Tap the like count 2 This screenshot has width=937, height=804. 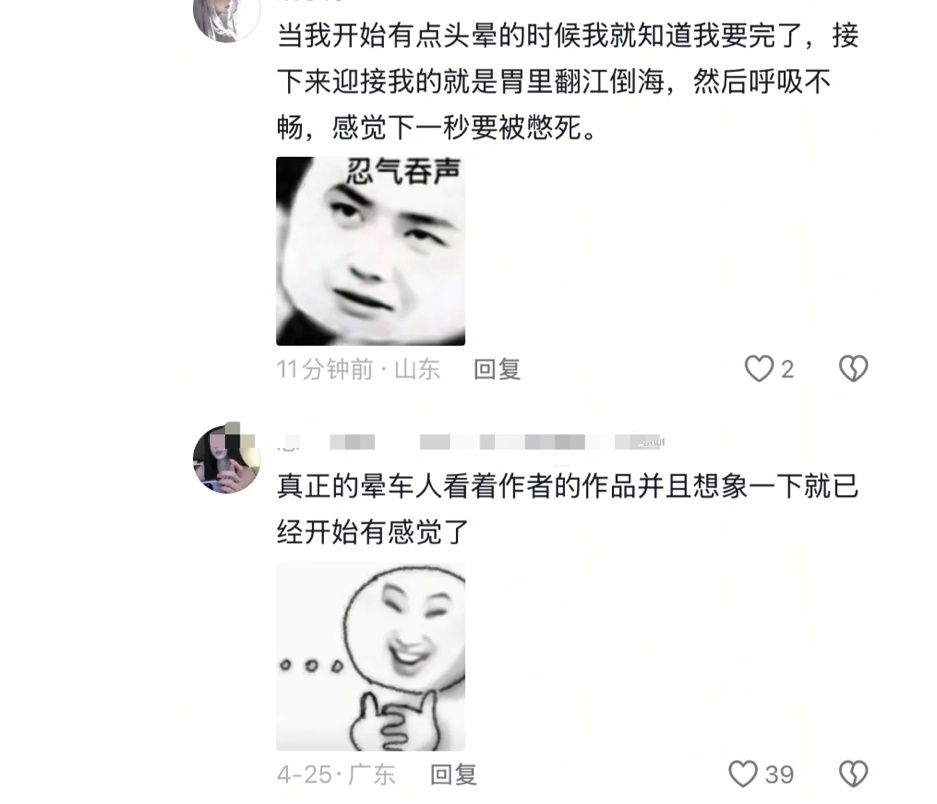coord(788,369)
